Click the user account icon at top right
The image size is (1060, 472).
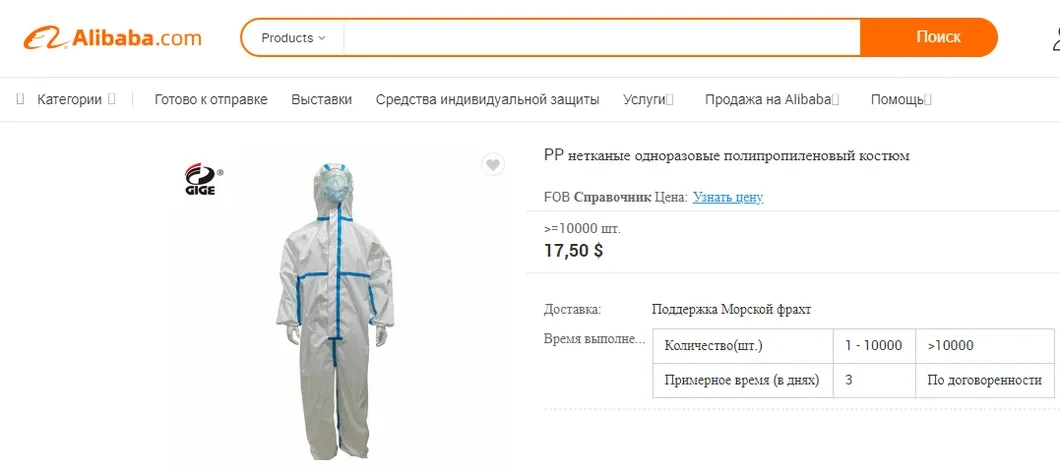(1055, 38)
